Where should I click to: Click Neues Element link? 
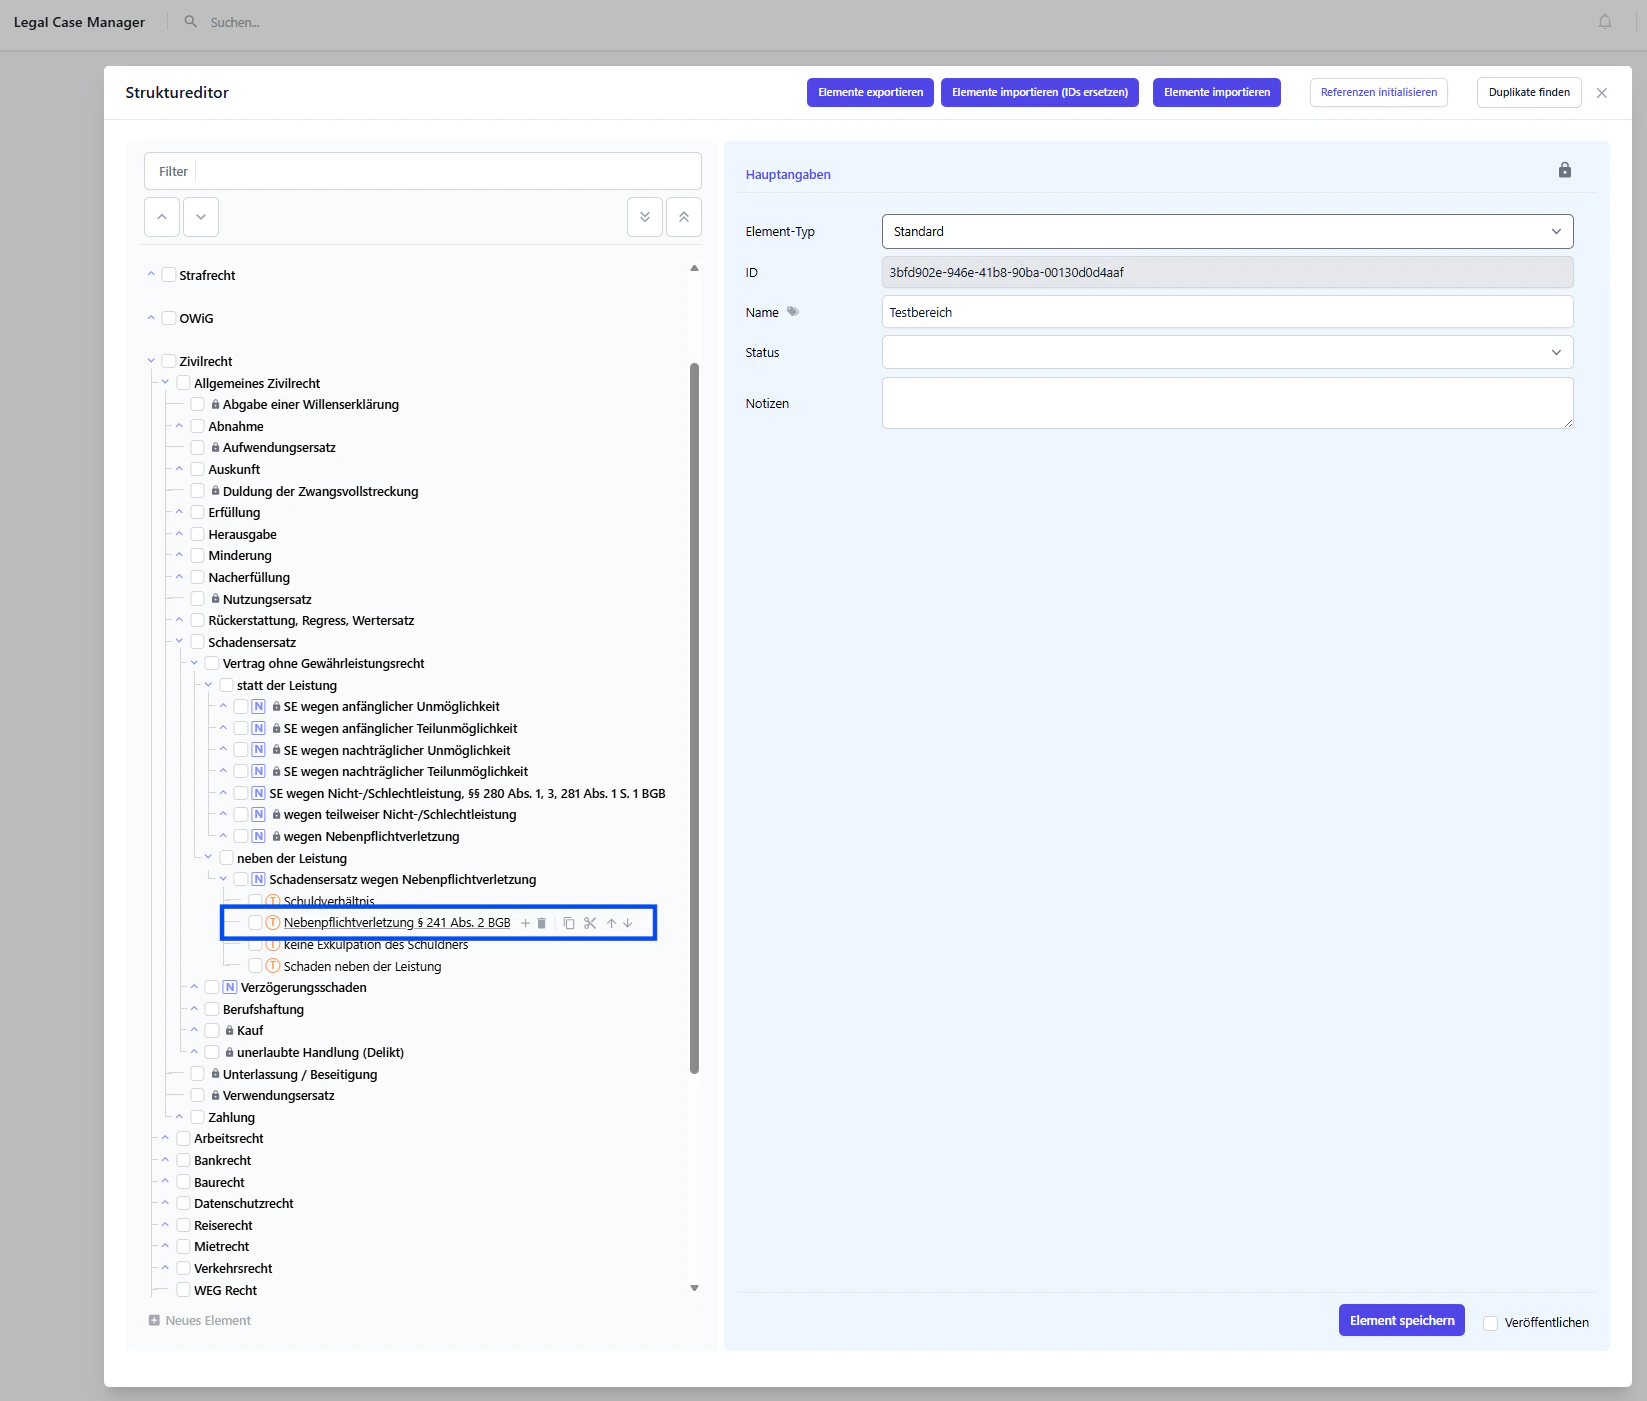208,1321
